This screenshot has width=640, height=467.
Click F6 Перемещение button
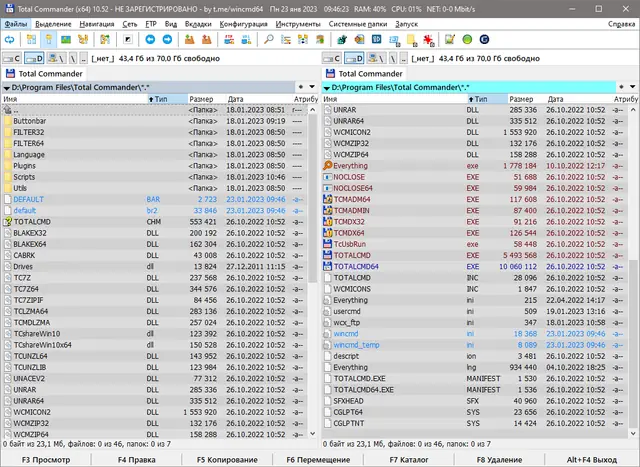(x=318, y=460)
